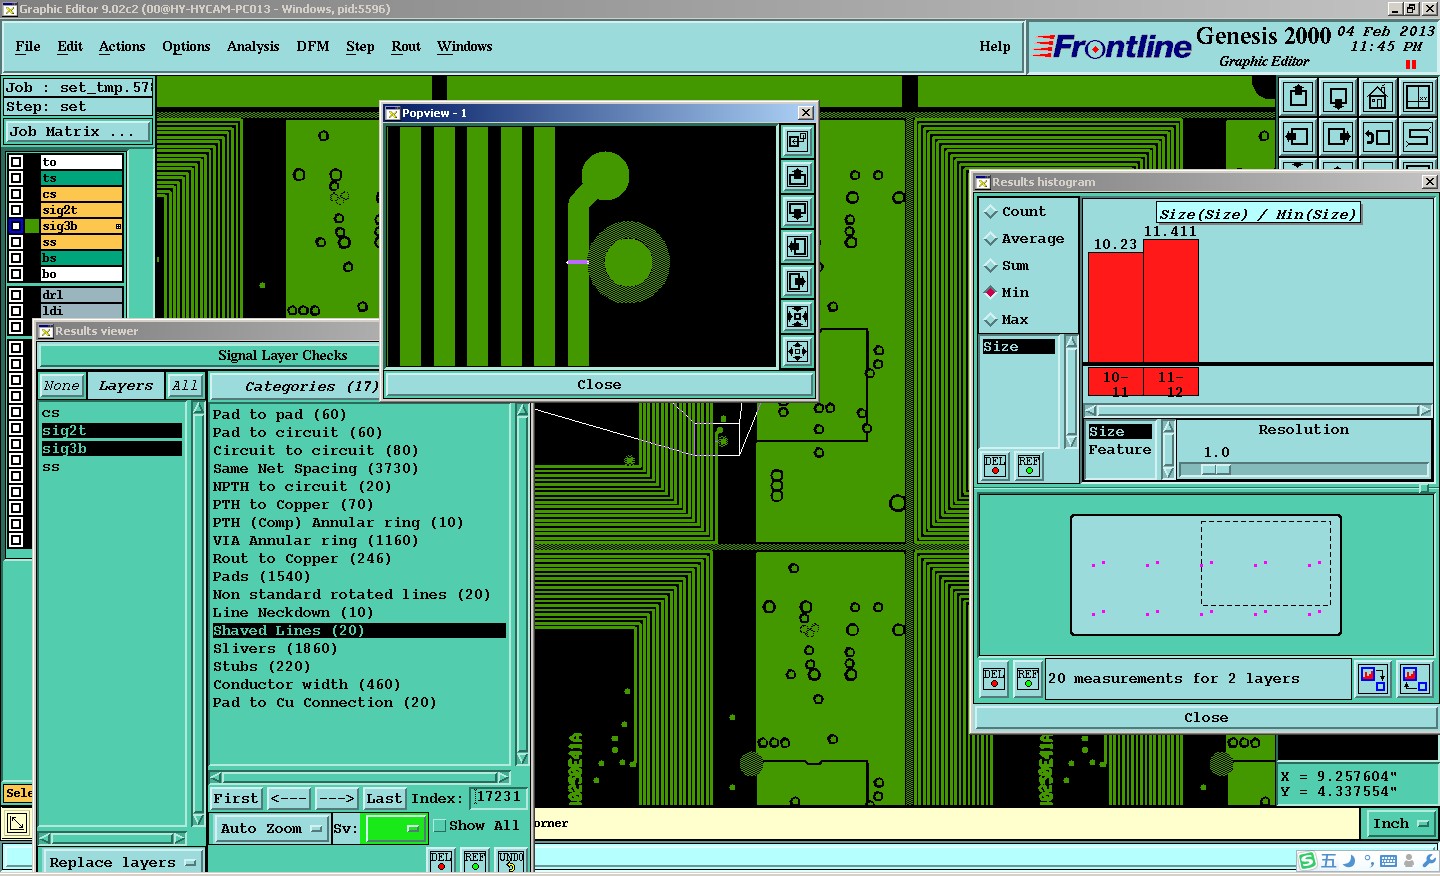Open the Auto Zoom dropdown
The width and height of the screenshot is (1440, 876).
pos(271,829)
